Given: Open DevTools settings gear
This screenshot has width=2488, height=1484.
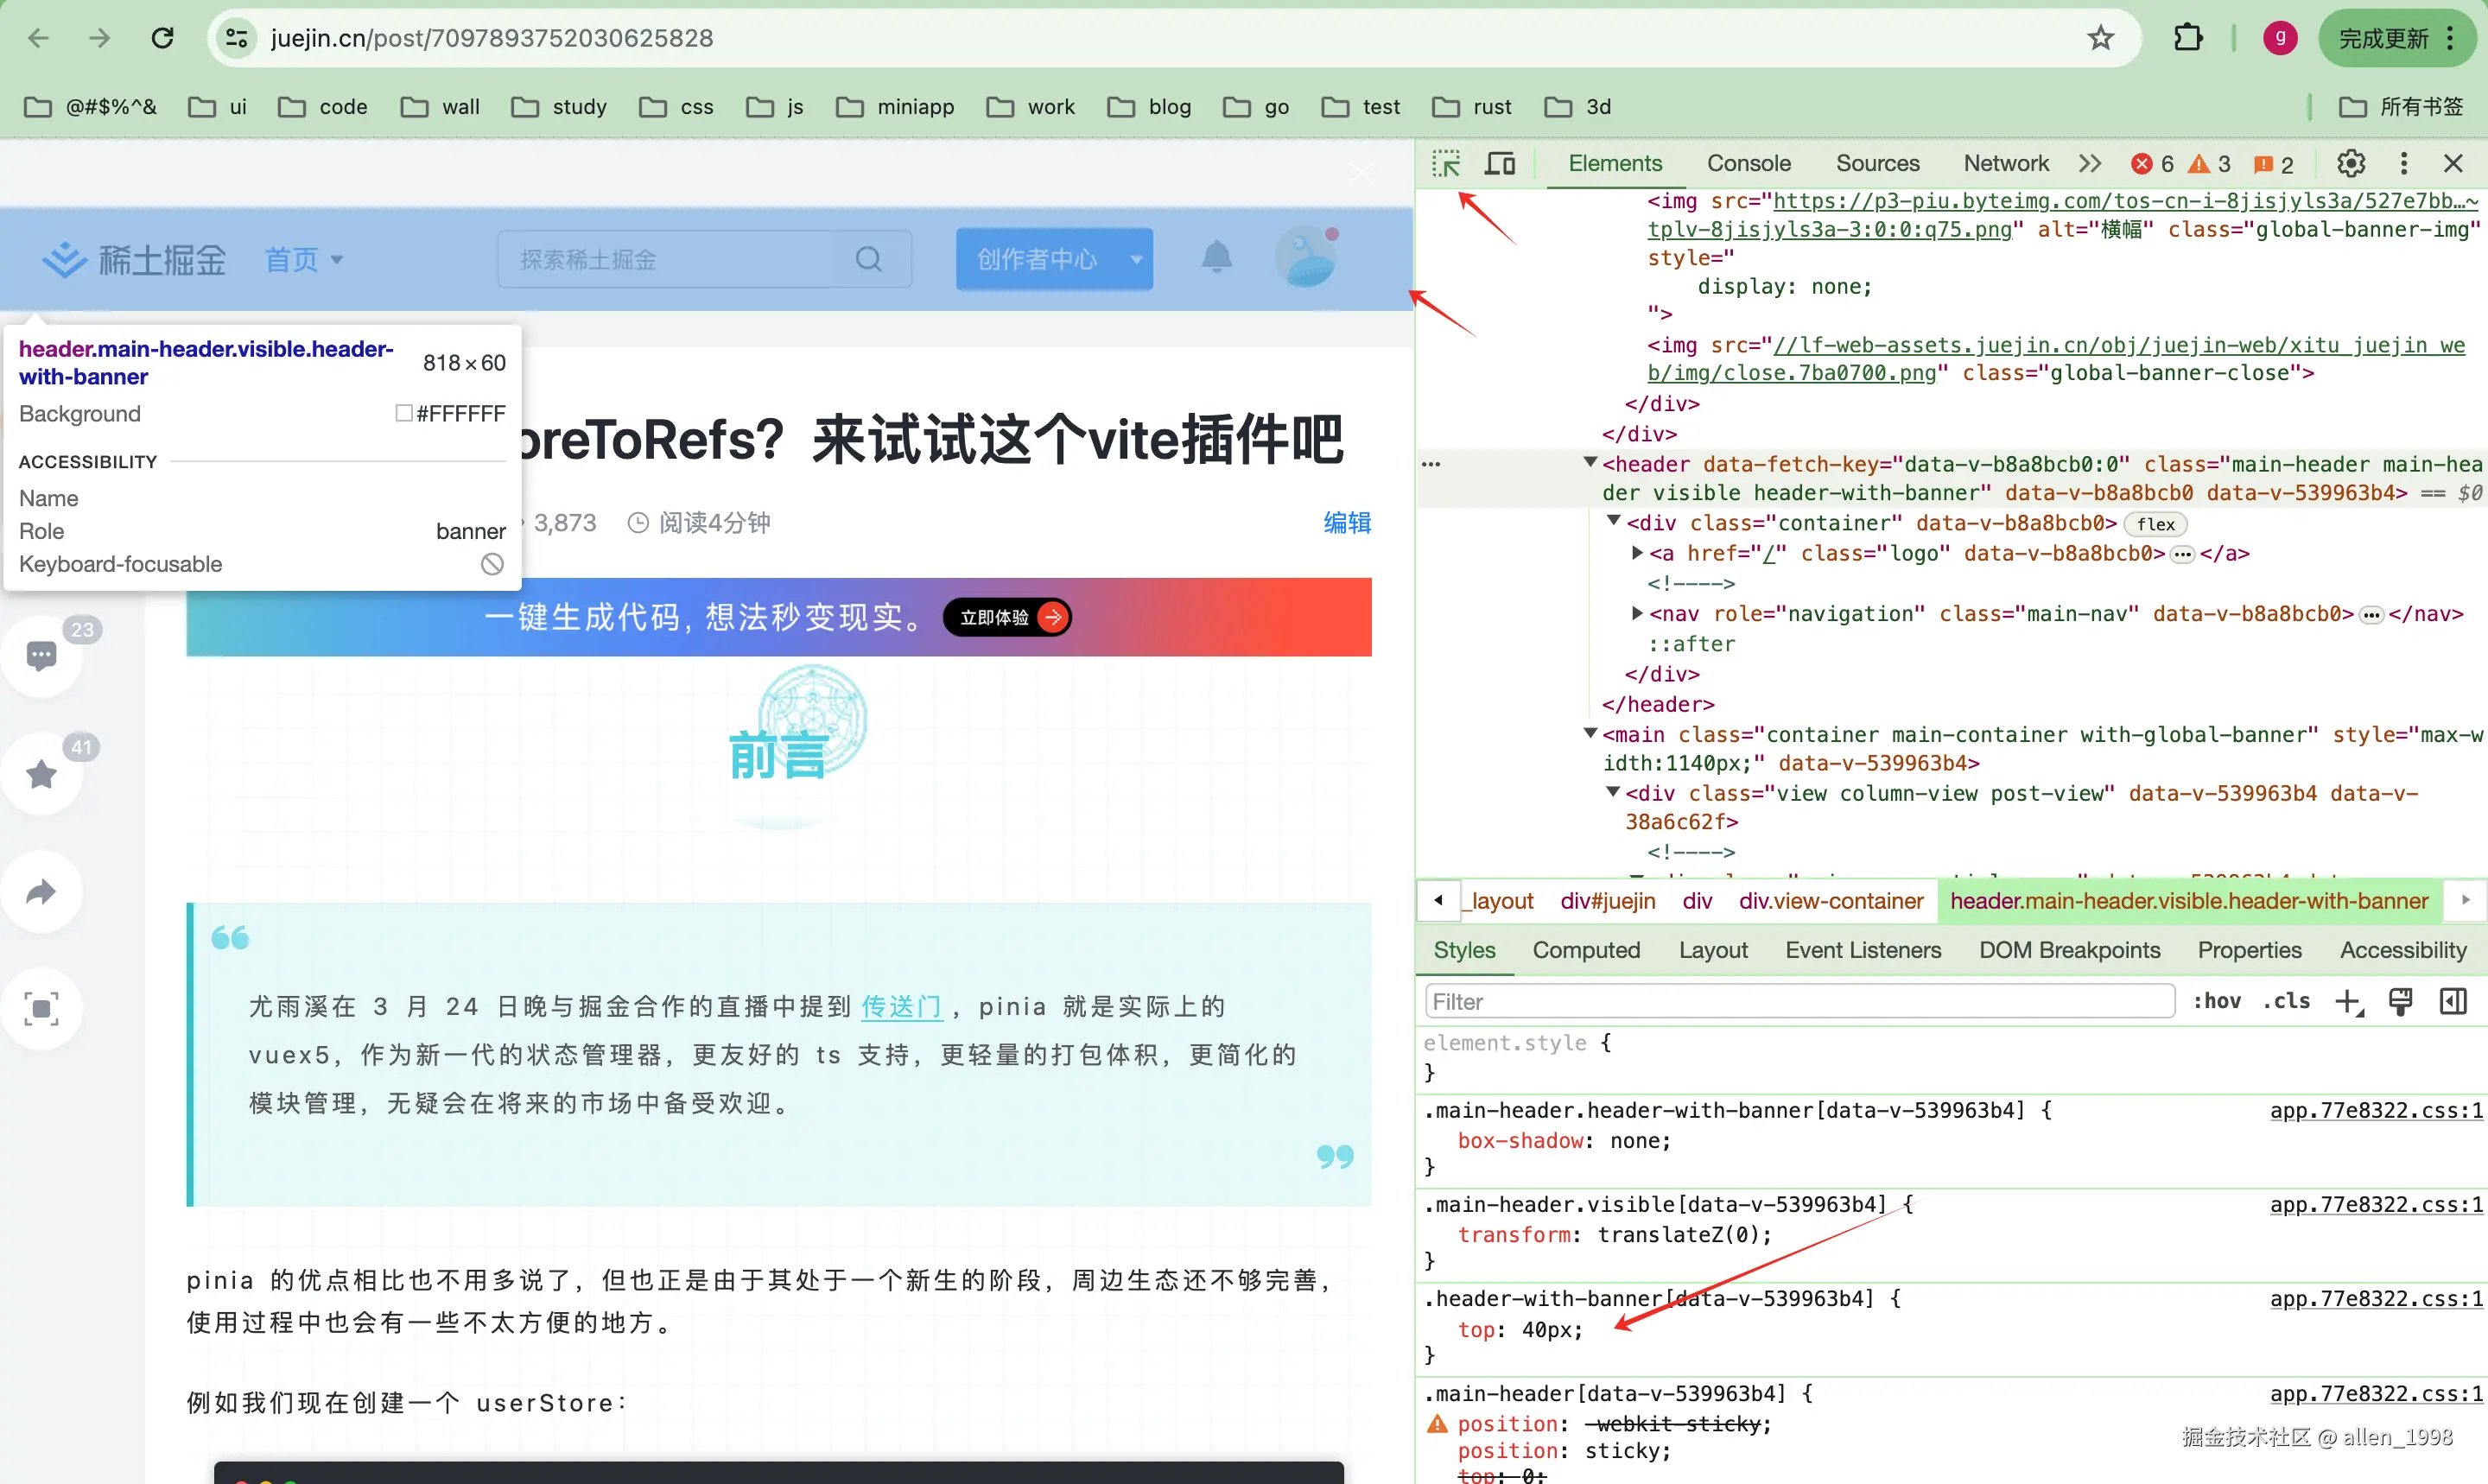Looking at the screenshot, I should 2350,163.
